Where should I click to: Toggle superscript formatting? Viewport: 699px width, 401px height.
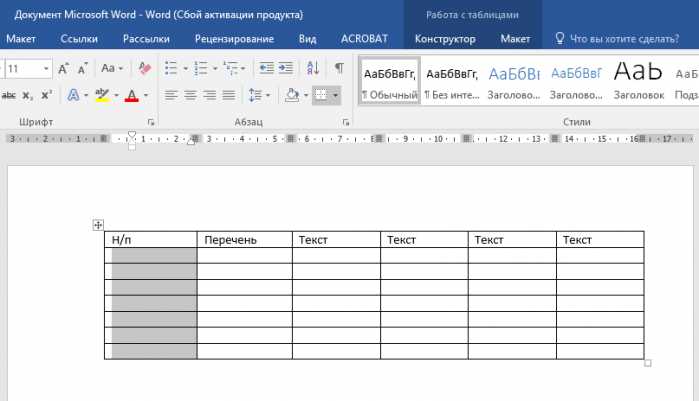click(x=46, y=95)
